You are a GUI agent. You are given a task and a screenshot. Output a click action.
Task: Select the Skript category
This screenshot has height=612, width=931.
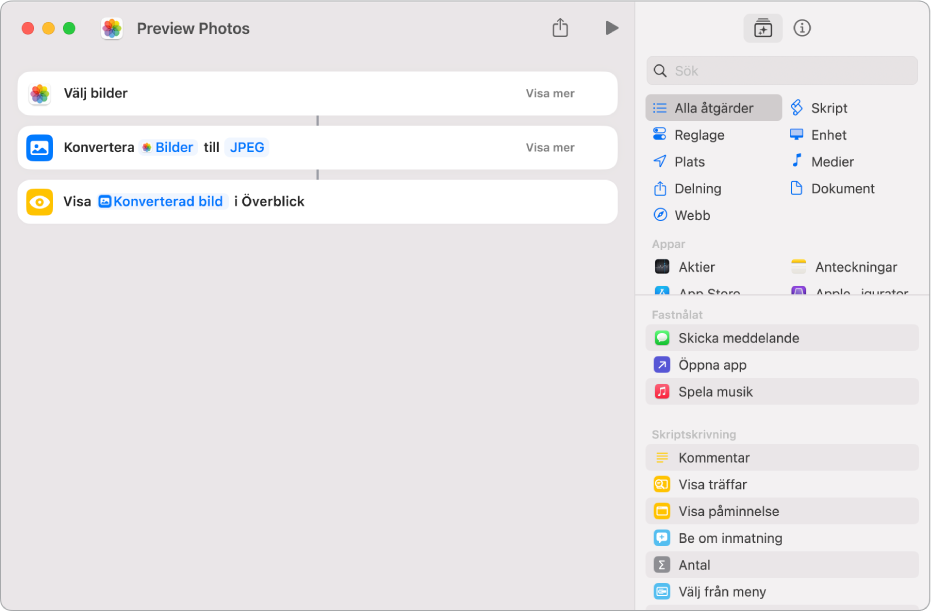click(x=818, y=108)
